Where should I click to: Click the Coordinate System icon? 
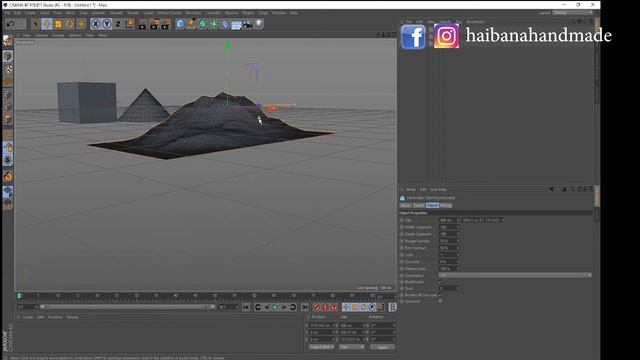click(x=130, y=24)
